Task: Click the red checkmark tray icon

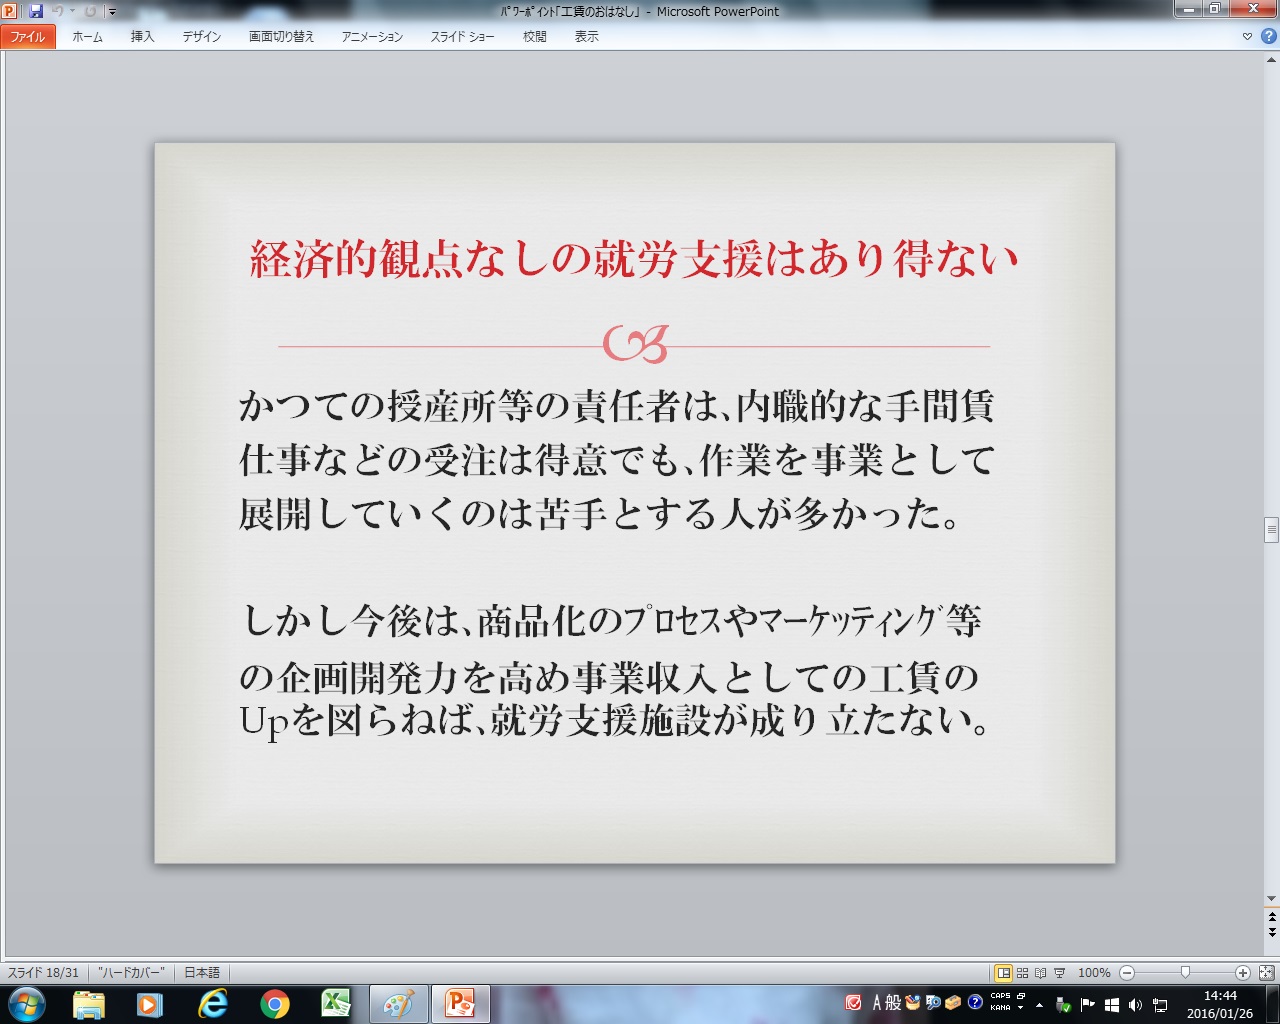Action: coord(854,1003)
